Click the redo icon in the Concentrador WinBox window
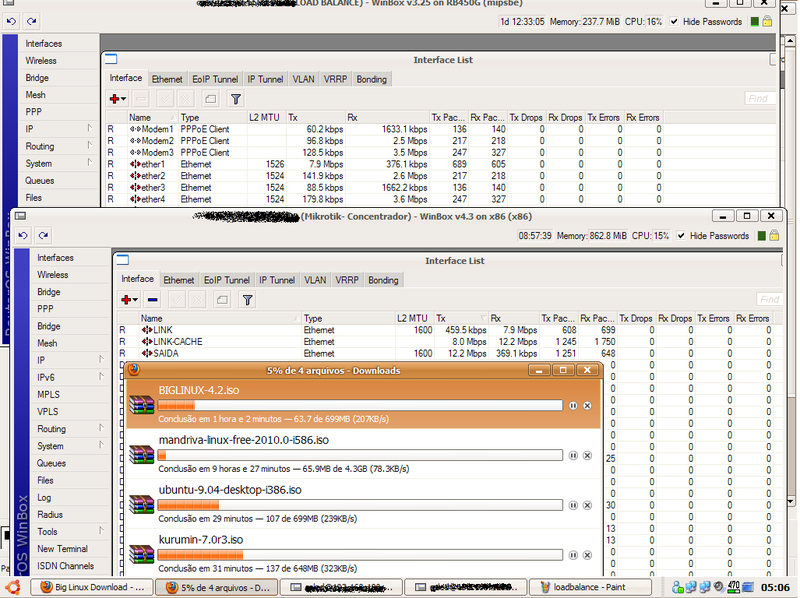Image resolution: width=800 pixels, height=598 pixels. (43, 235)
